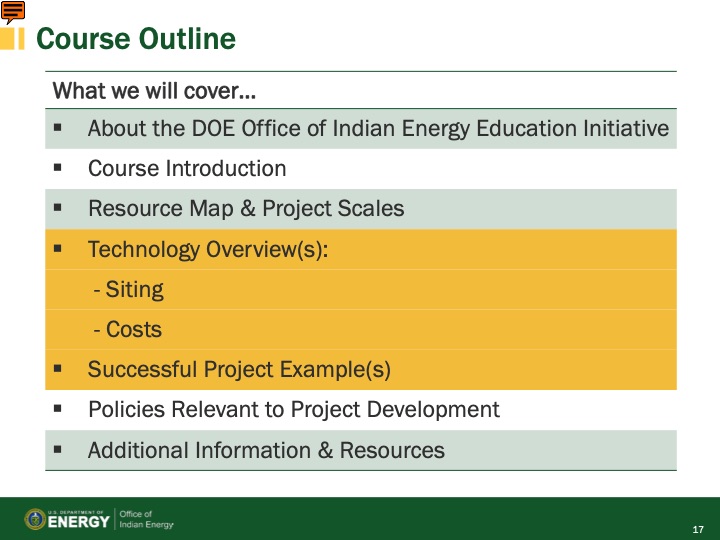This screenshot has height=540, width=720.
Task: Click the "Office of Indian Energy" footer text
Action: 146,519
